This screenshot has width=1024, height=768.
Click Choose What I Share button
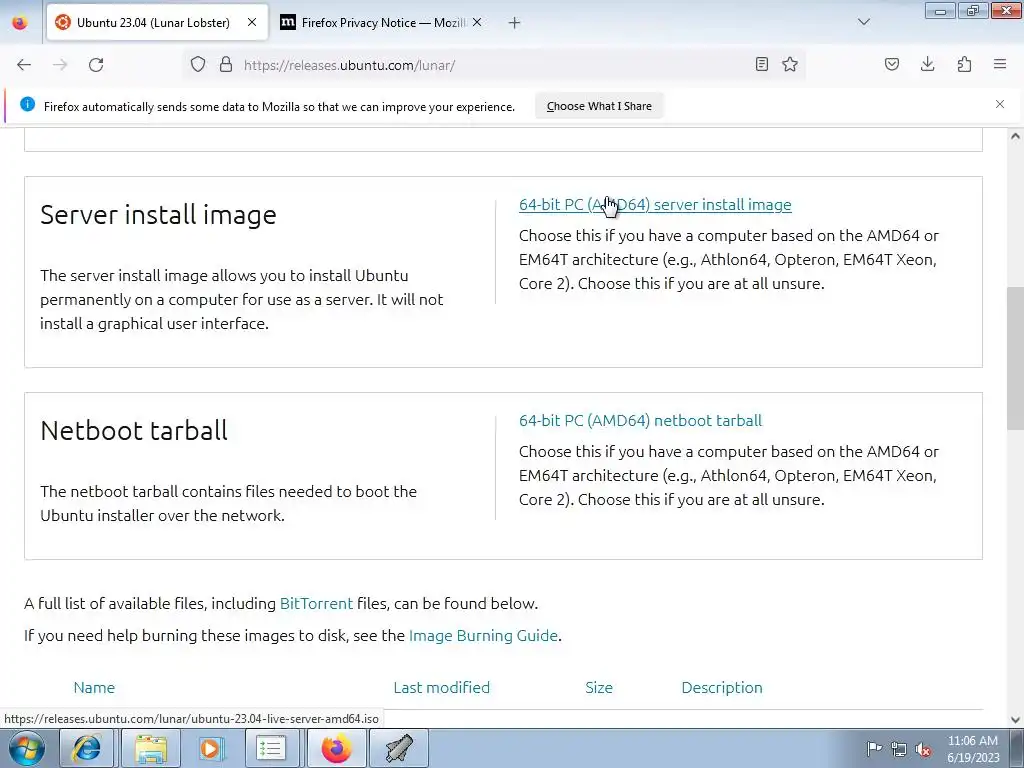coord(599,106)
